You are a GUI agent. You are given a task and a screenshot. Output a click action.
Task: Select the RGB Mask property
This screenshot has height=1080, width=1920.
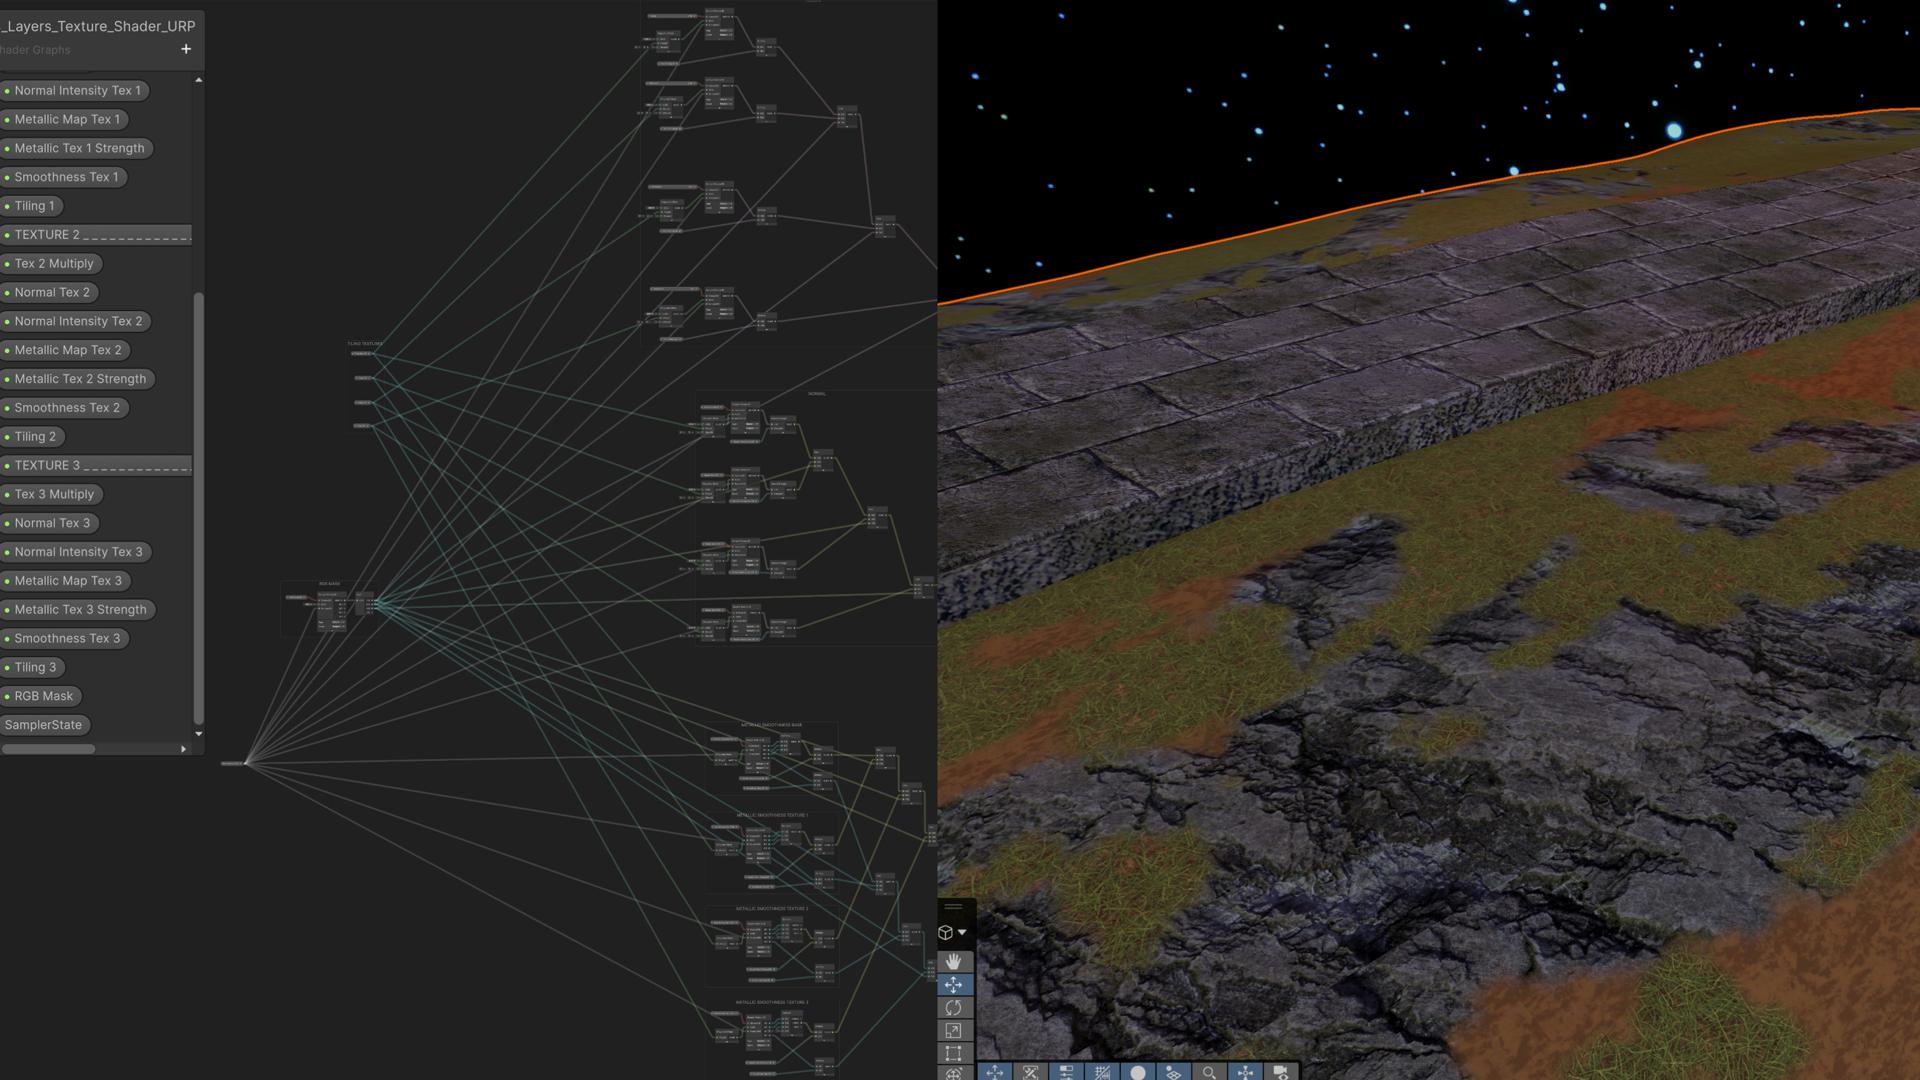pyautogui.click(x=43, y=696)
